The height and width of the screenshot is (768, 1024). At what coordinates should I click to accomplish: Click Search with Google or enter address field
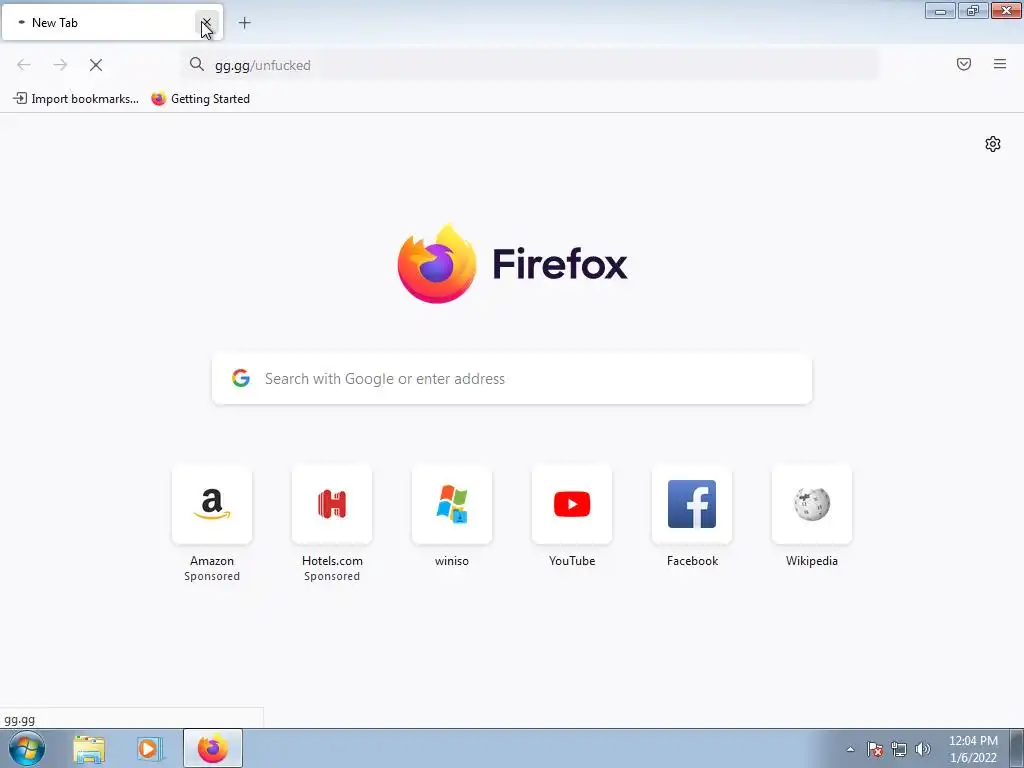pos(512,379)
